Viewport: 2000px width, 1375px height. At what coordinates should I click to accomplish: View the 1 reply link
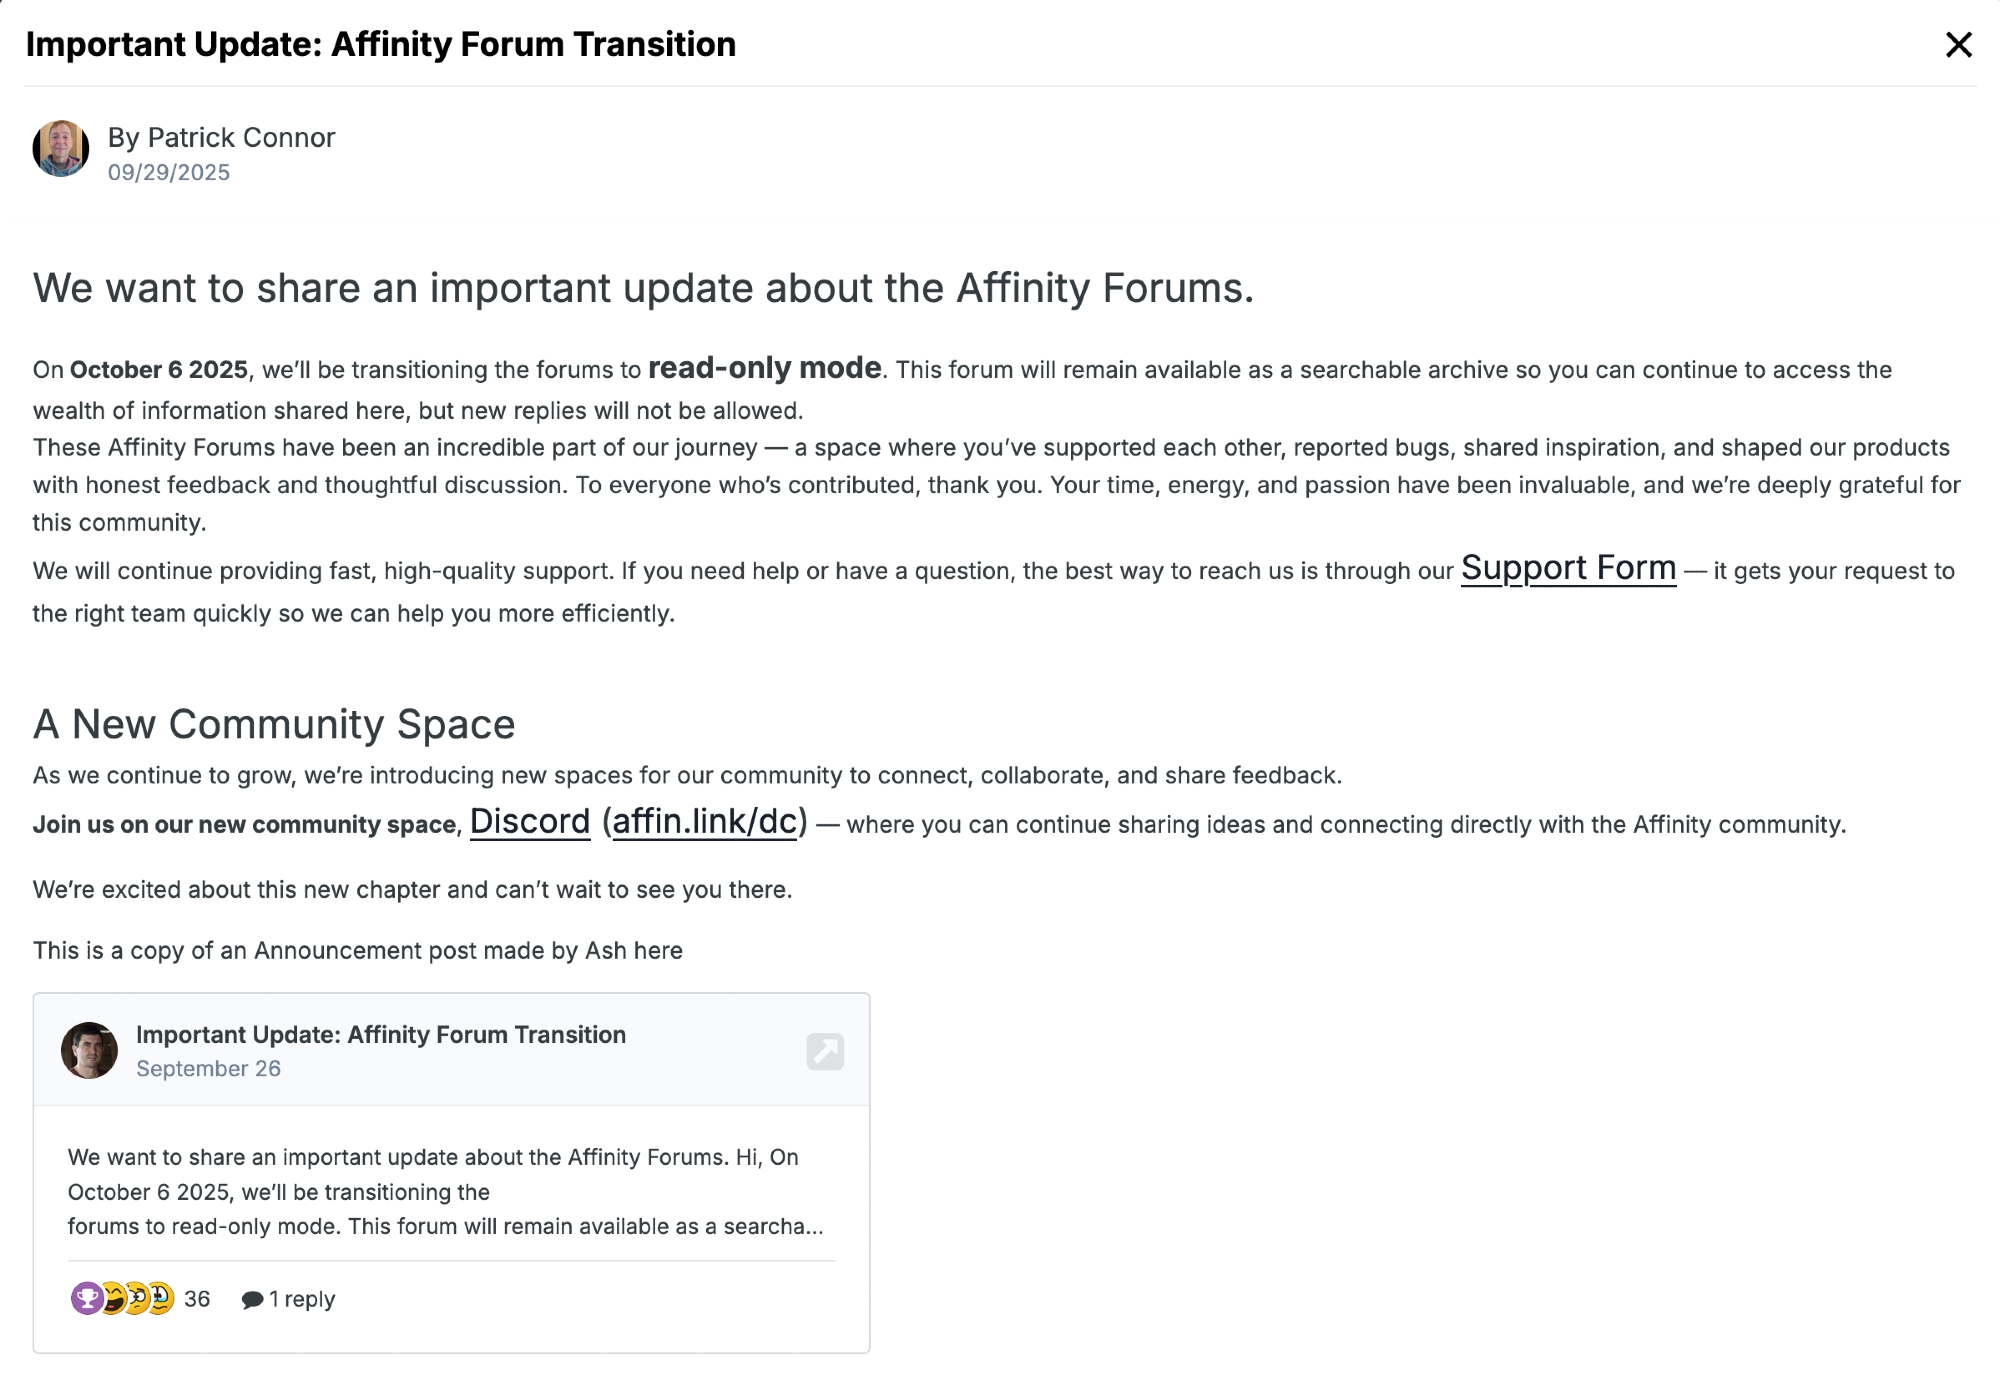point(302,1299)
